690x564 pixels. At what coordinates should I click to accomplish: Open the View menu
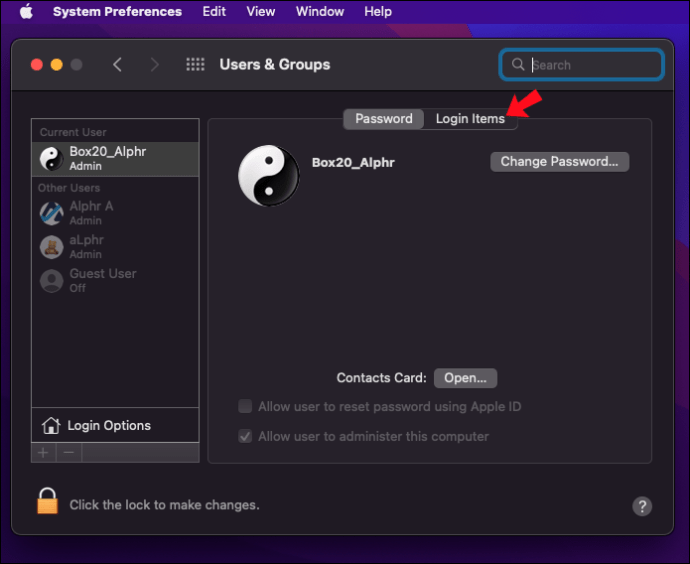(x=261, y=11)
